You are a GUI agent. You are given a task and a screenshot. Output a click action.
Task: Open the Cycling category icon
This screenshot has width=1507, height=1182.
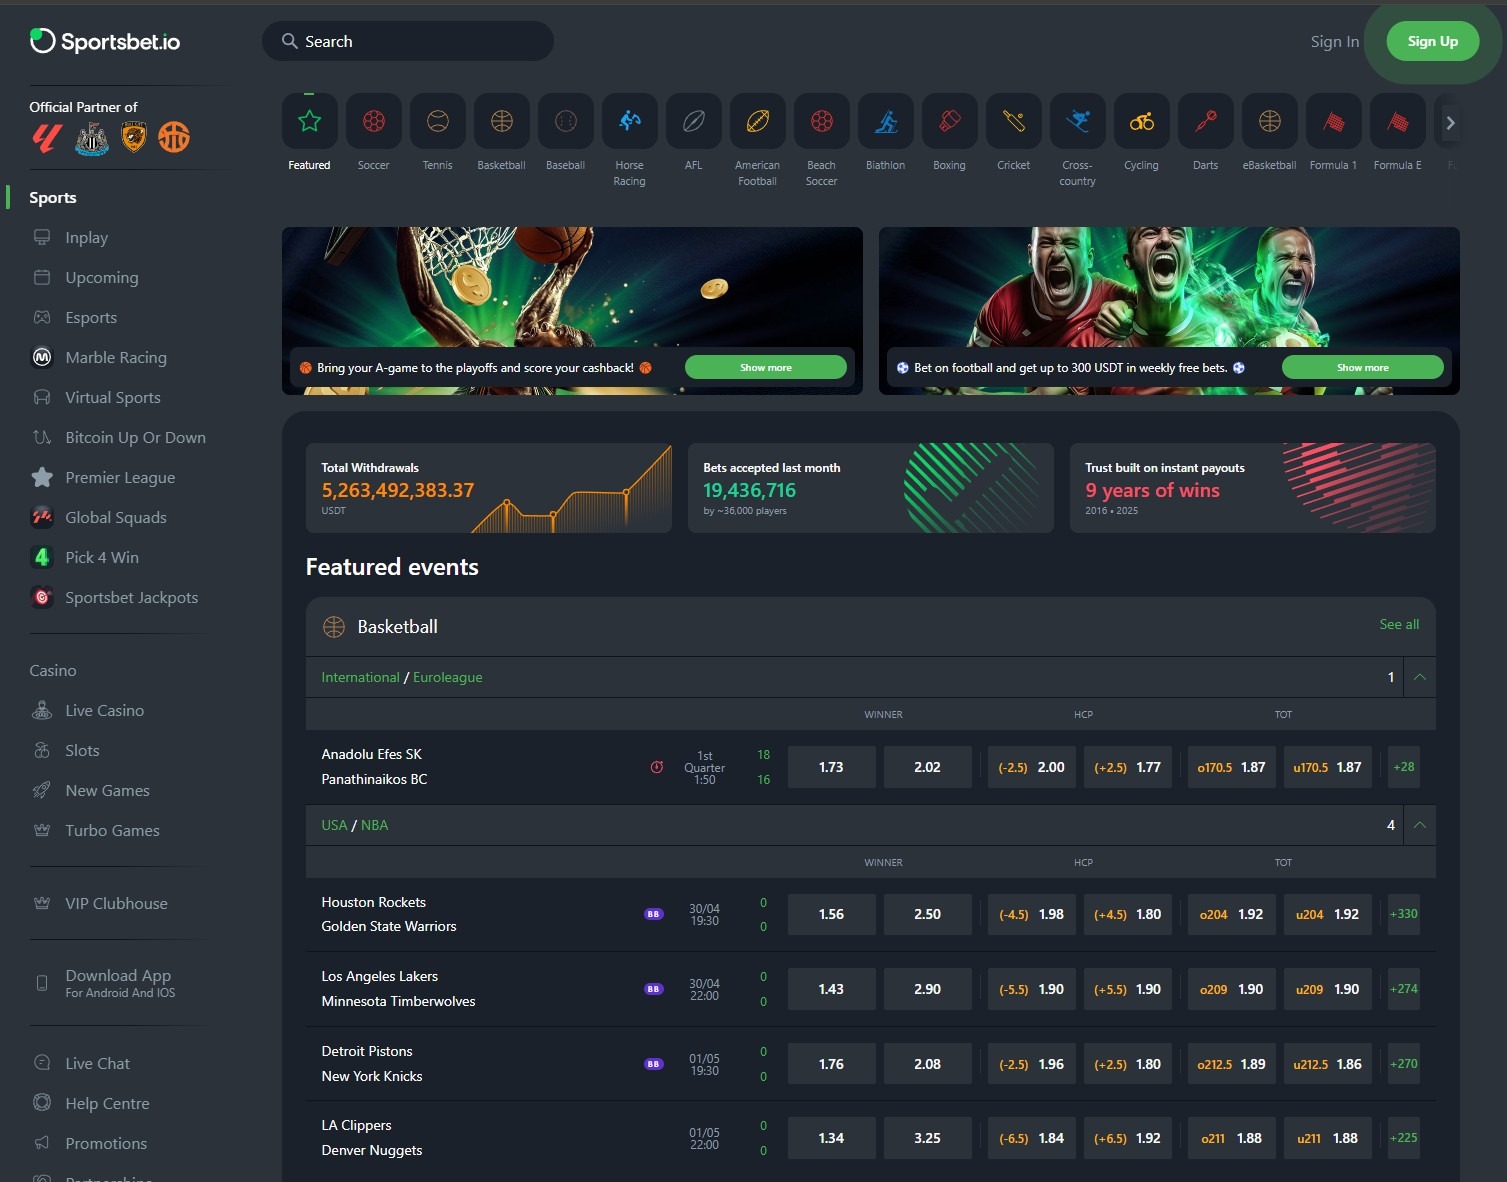pos(1142,122)
